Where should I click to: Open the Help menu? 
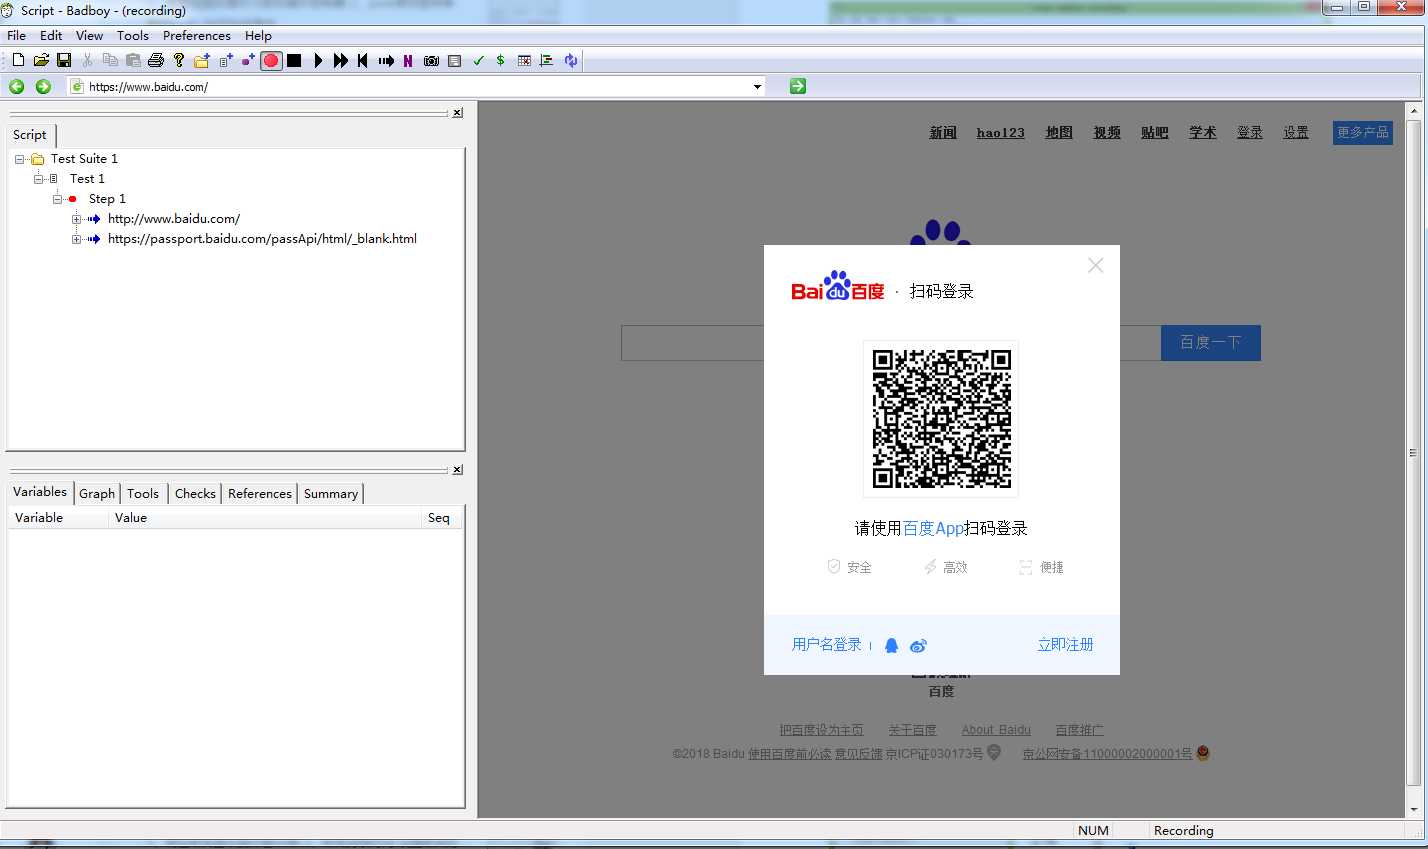258,35
